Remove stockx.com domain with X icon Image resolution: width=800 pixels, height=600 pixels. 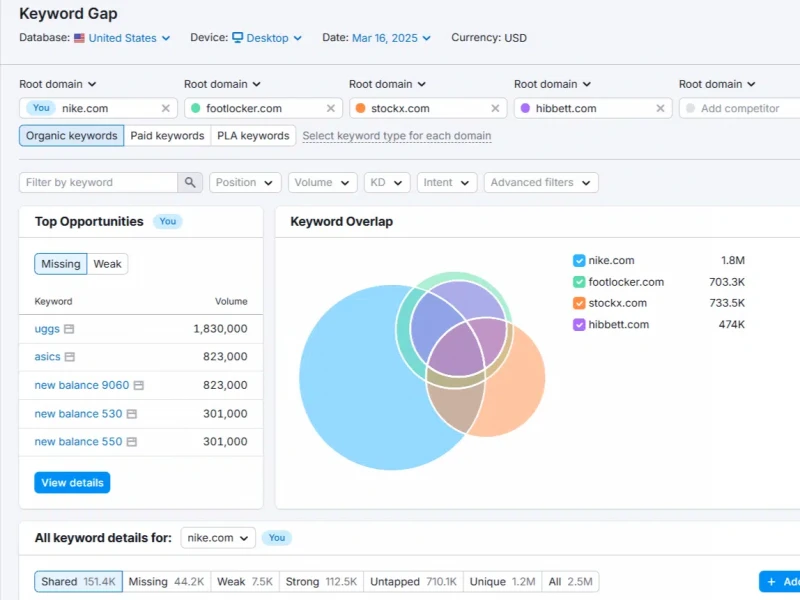(x=495, y=108)
